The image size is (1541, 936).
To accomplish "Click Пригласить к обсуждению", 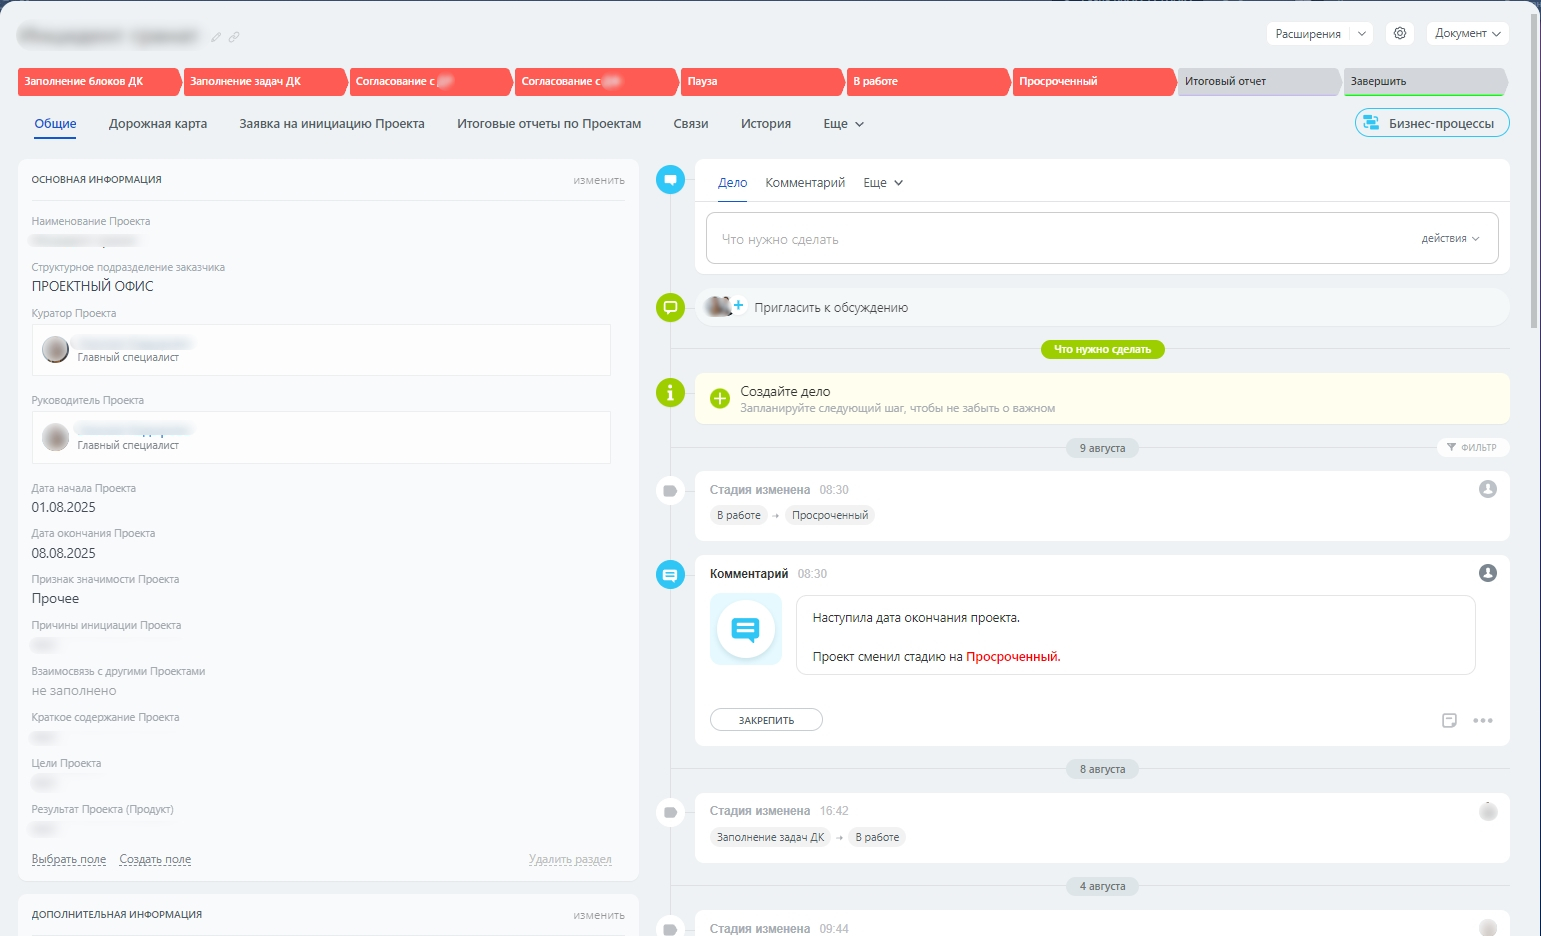I will click(831, 308).
